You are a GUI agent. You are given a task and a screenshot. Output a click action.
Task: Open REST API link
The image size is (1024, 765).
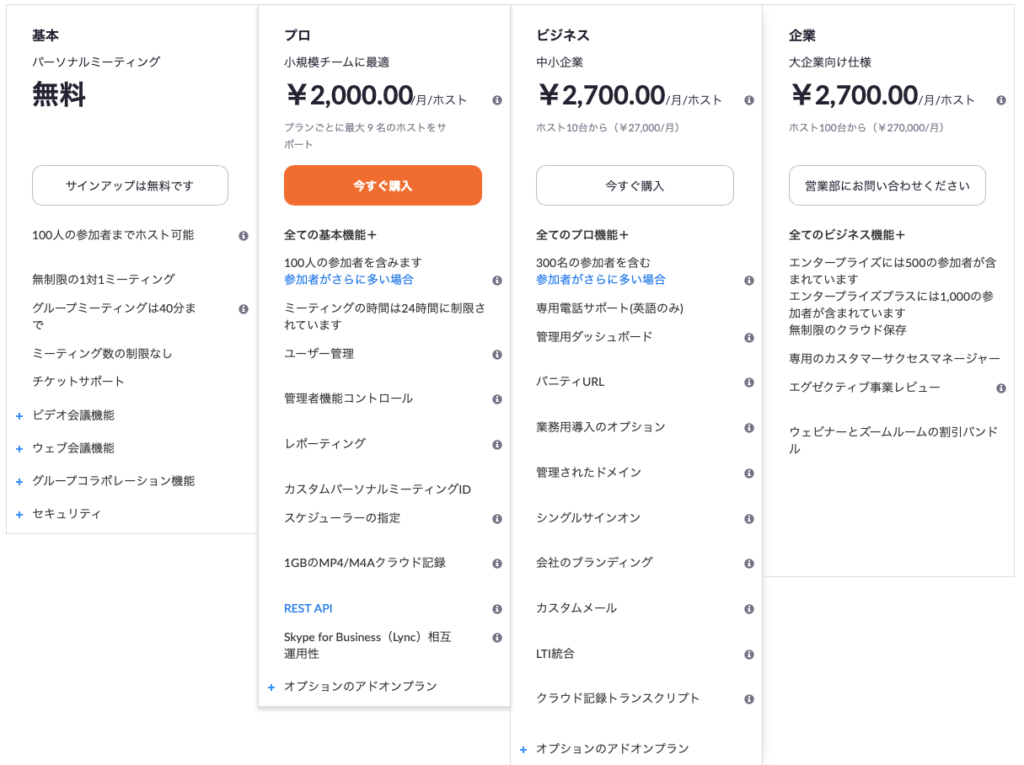(308, 608)
